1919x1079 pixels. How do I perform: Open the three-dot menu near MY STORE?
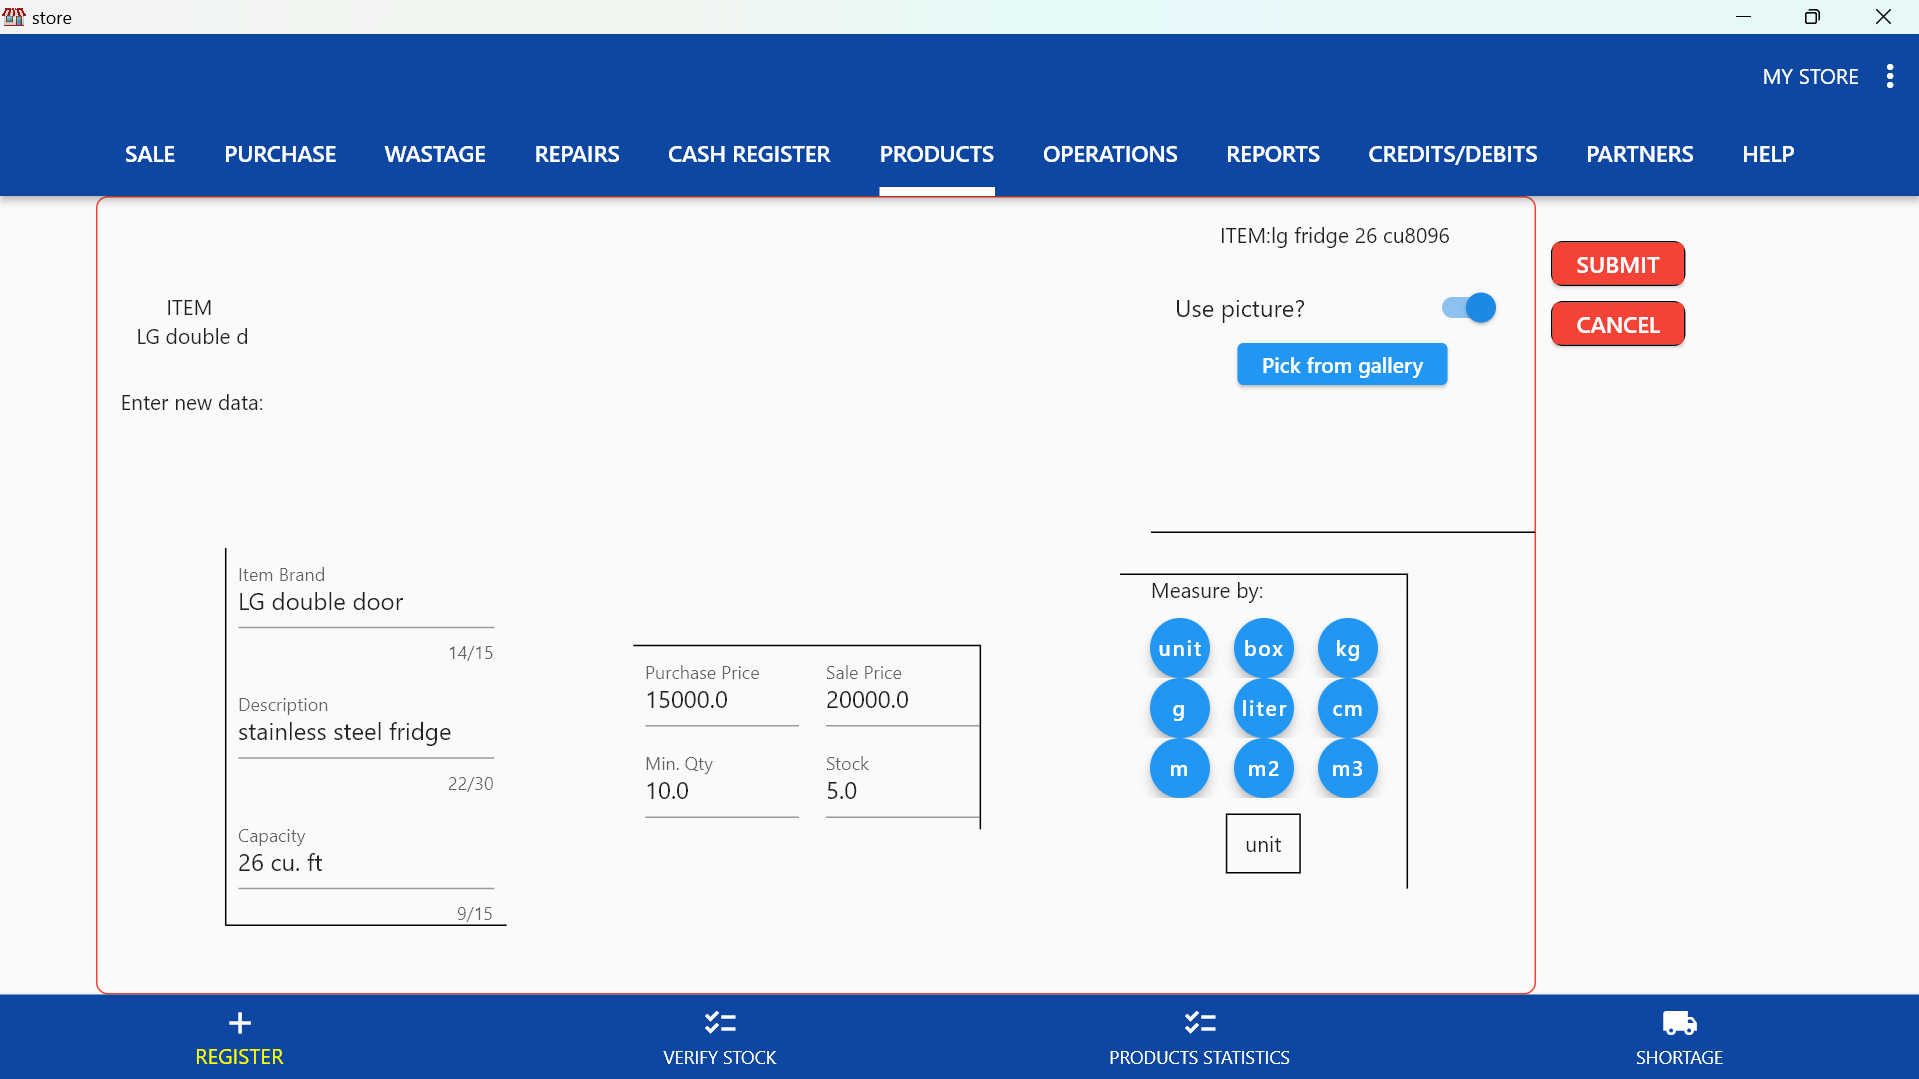tap(1890, 76)
